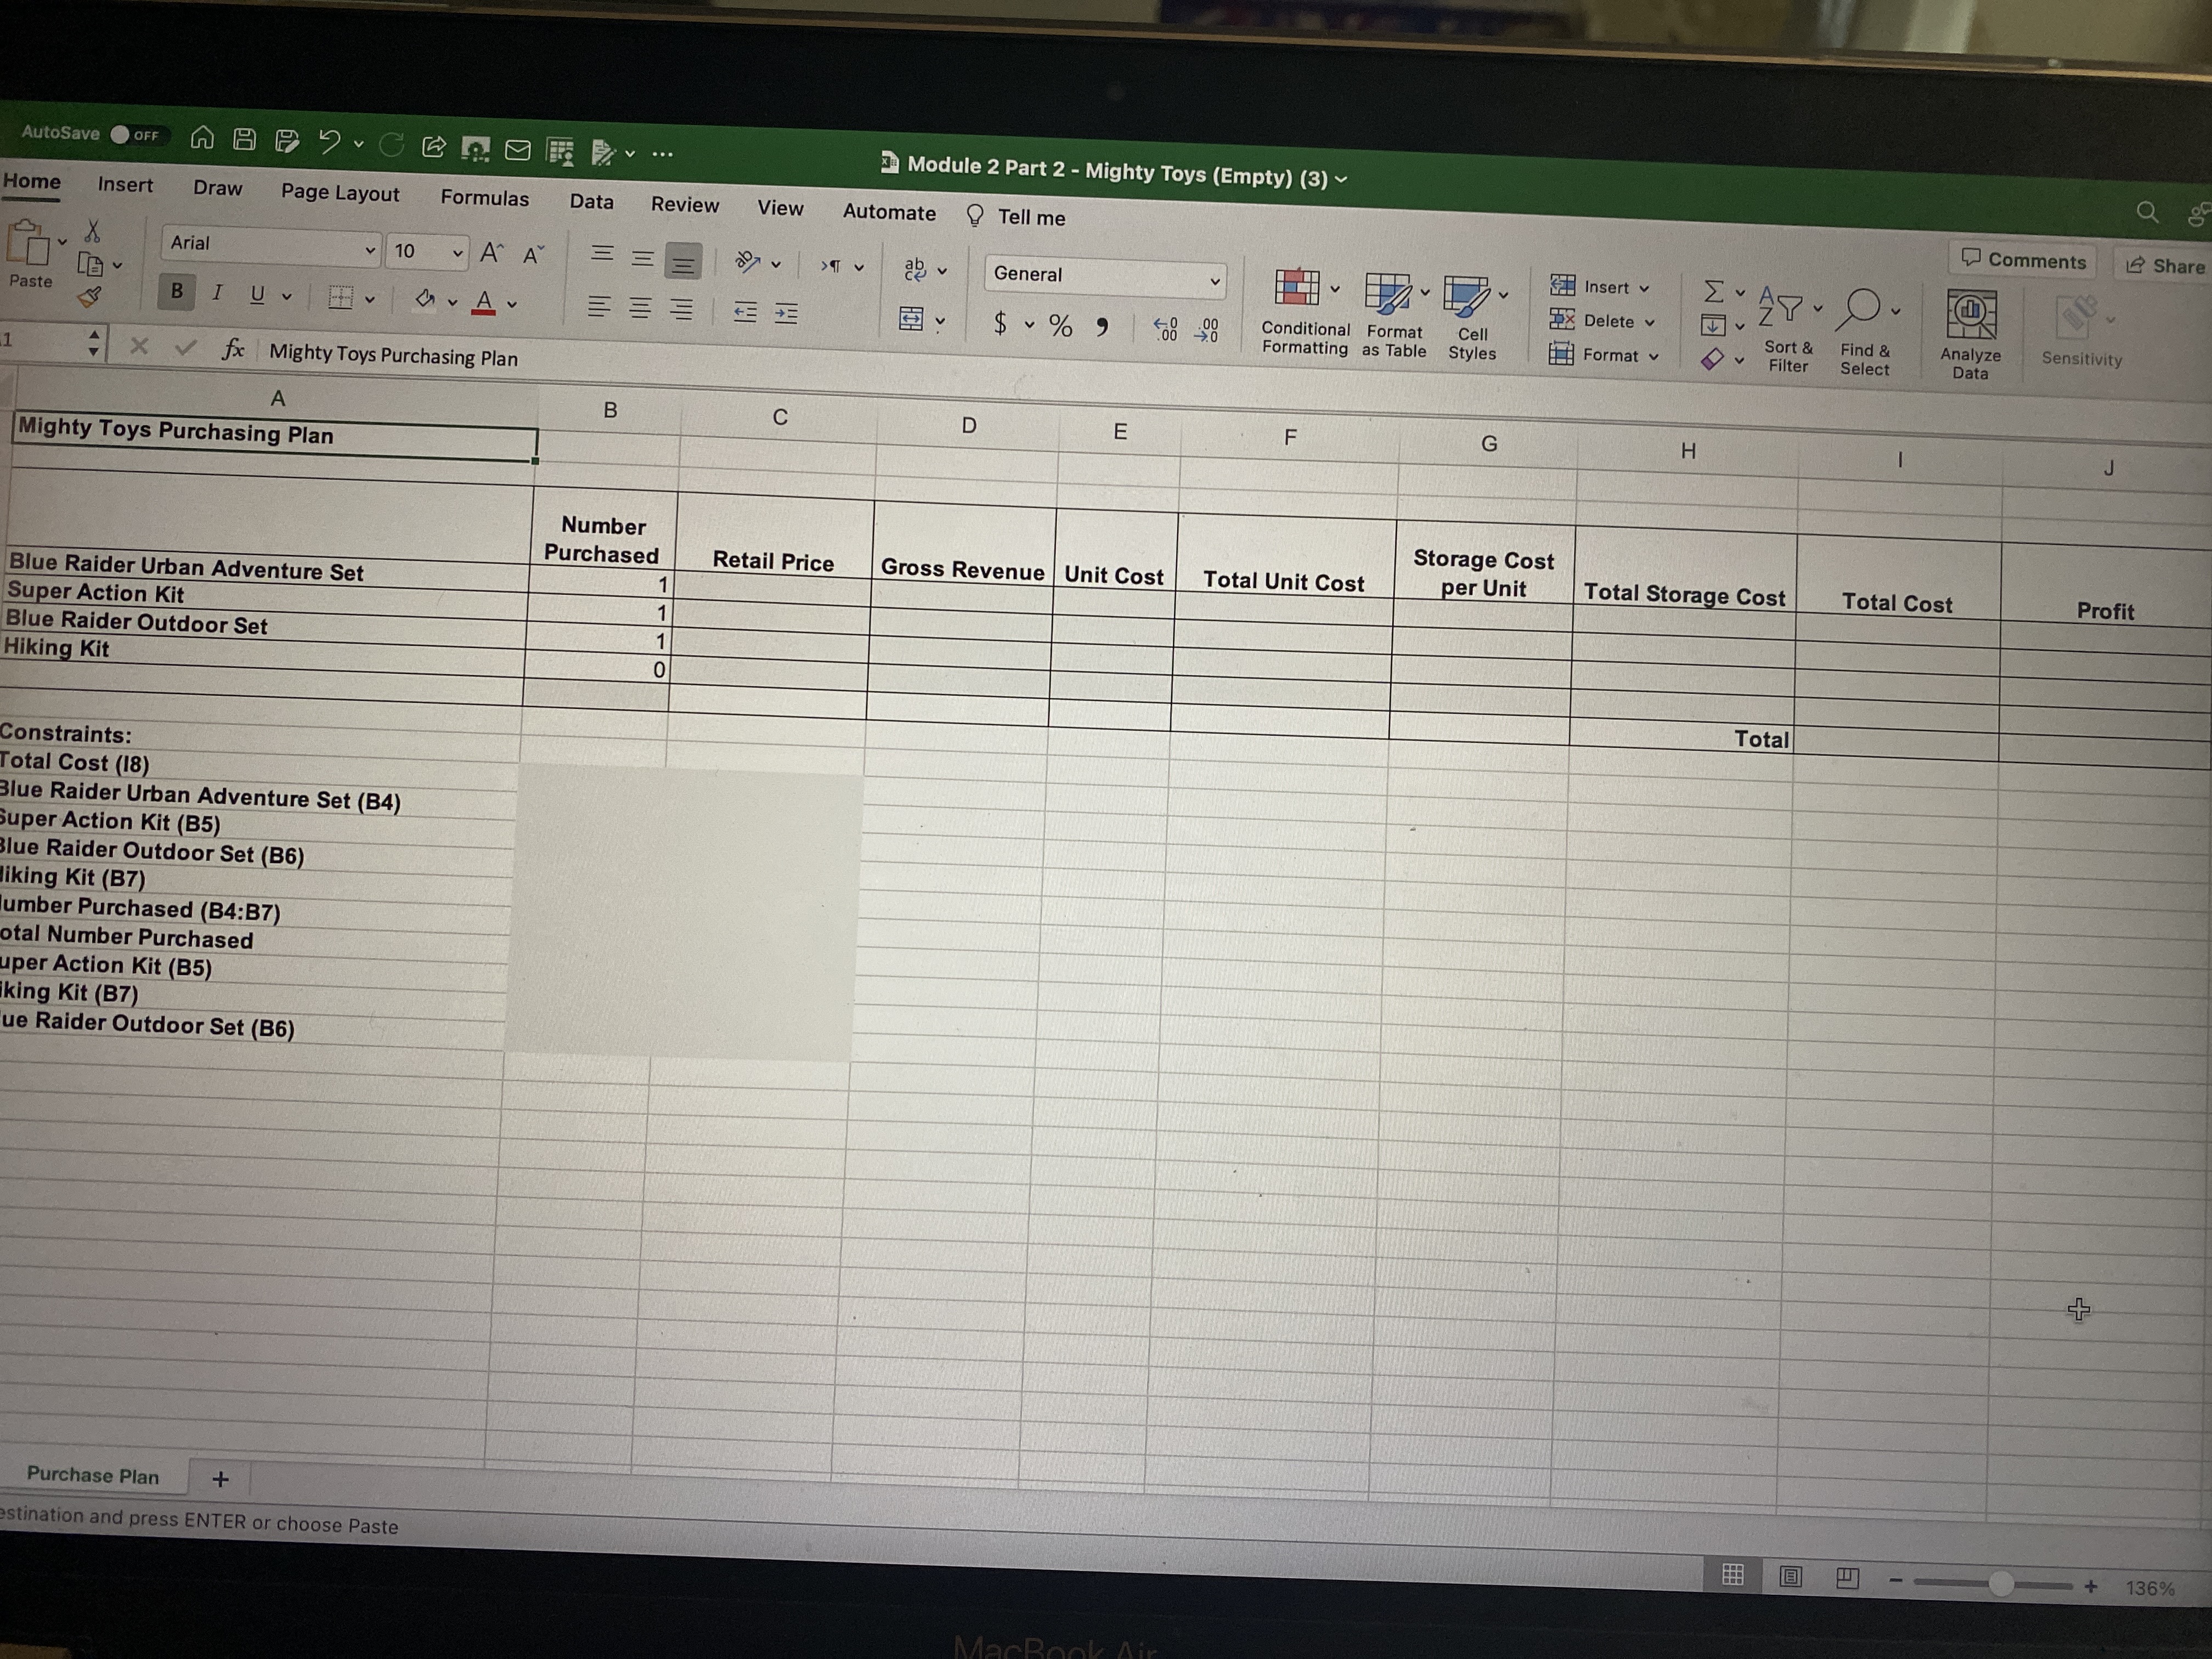This screenshot has width=2212, height=1659.
Task: Click the Comments button
Action: (2023, 260)
